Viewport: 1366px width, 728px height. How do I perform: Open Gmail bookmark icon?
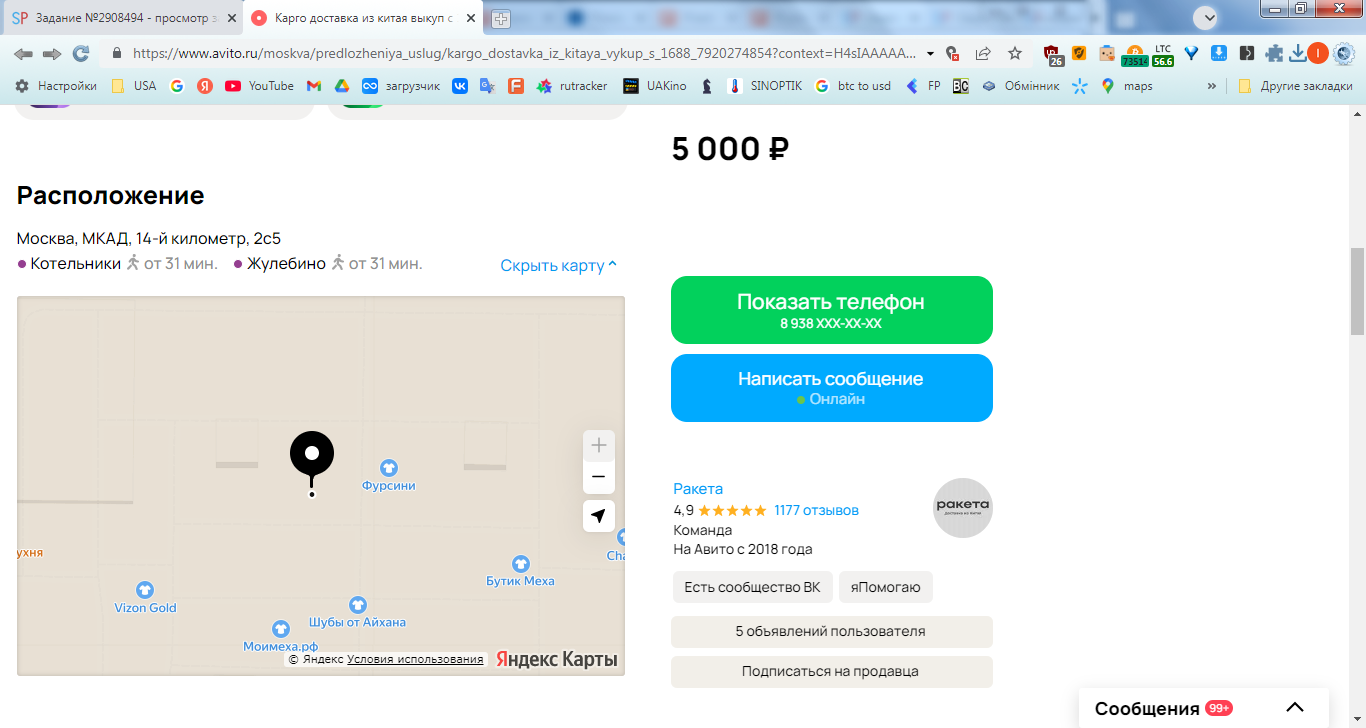click(314, 86)
